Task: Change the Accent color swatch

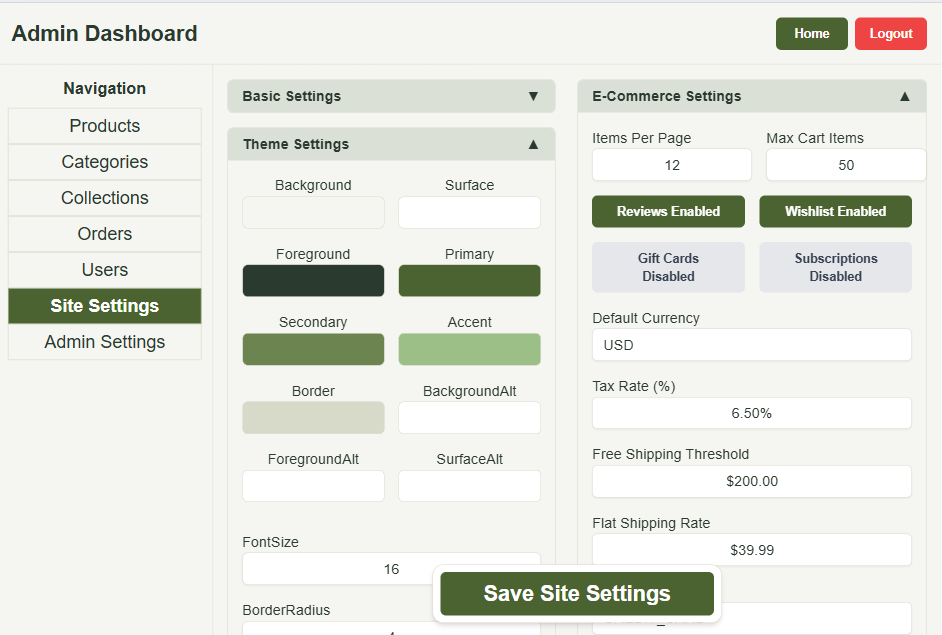Action: click(469, 349)
